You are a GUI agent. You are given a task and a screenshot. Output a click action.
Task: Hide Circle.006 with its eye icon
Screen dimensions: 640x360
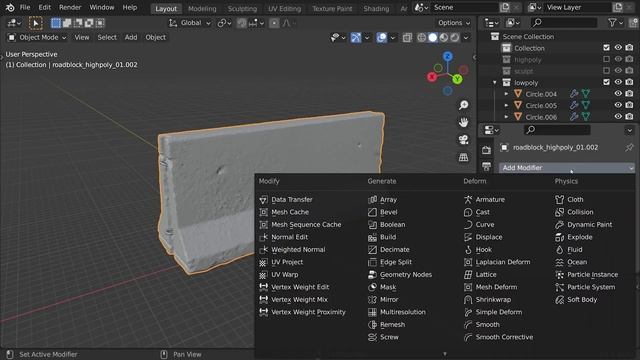[618, 116]
